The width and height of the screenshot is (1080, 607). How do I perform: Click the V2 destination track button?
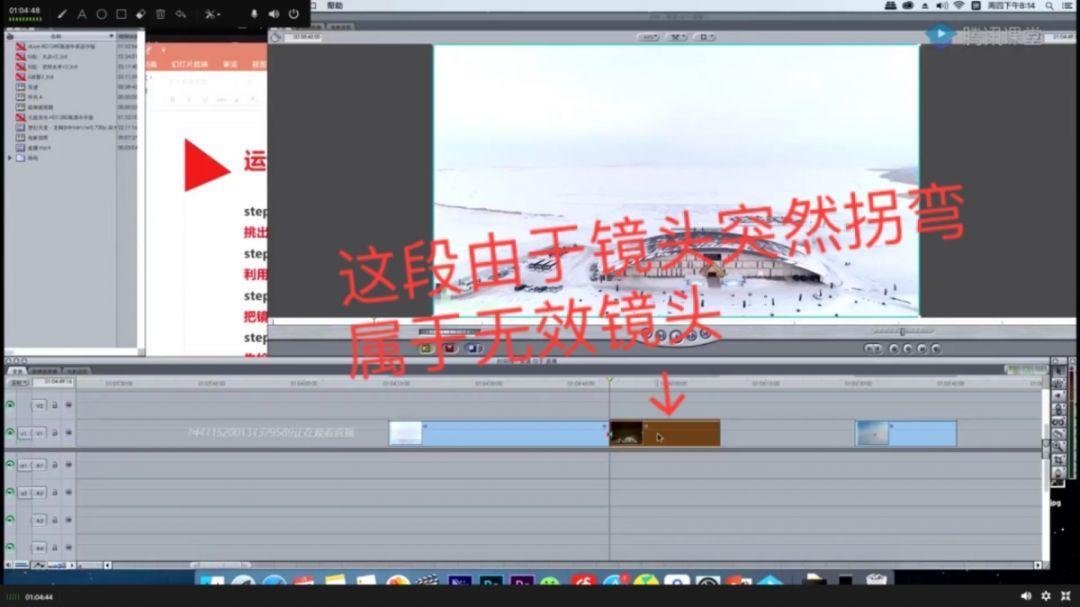click(x=39, y=406)
